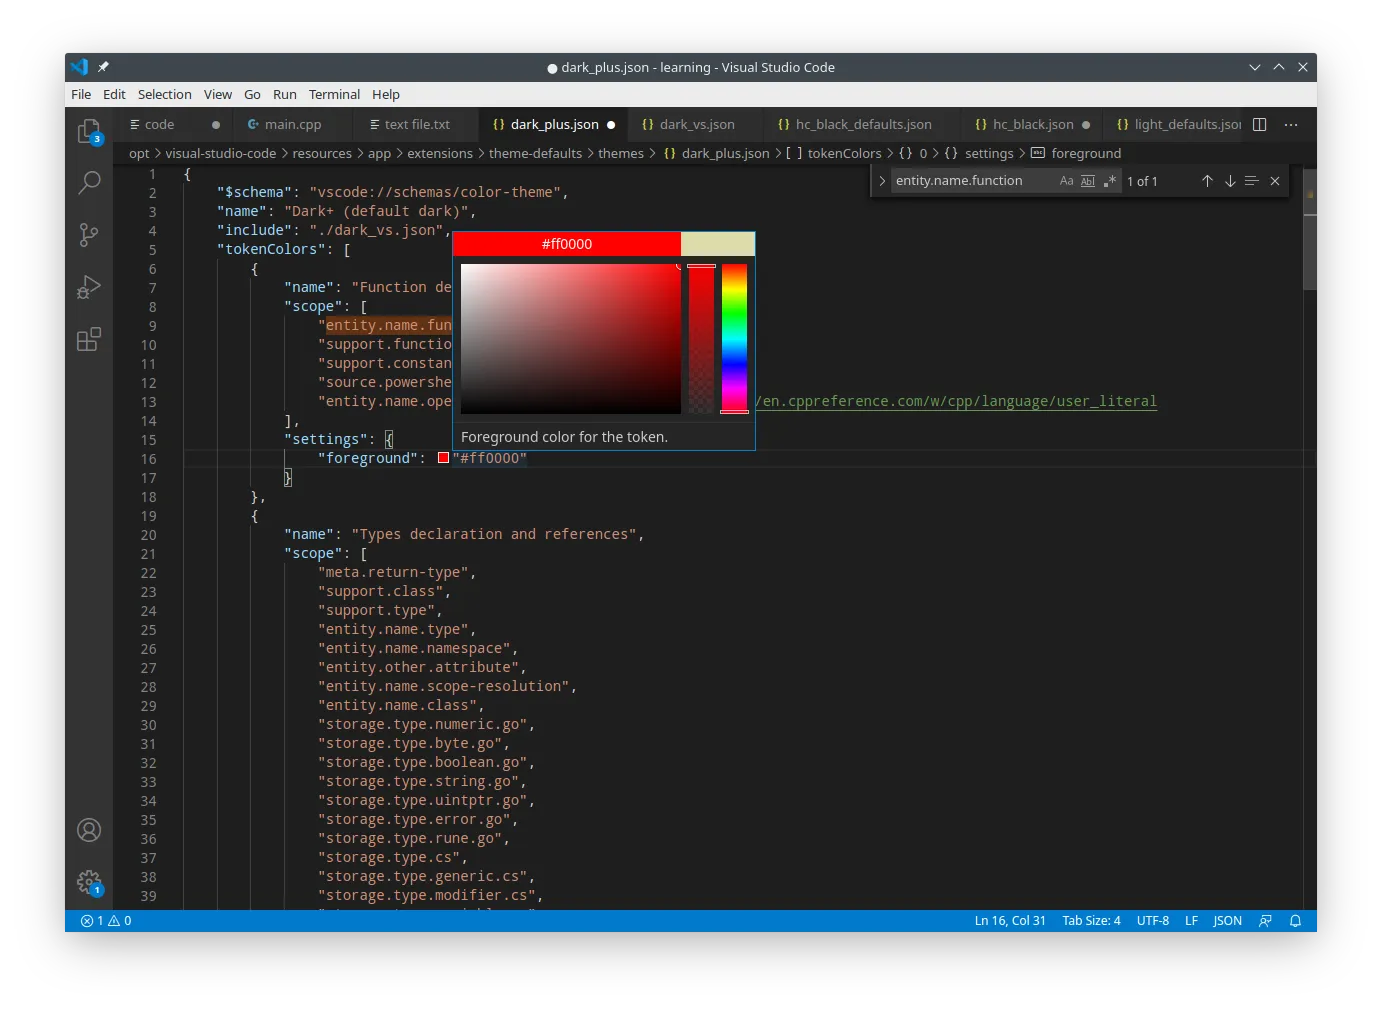Open the resources breadcrumb folder
Image resolution: width=1382 pixels, height=1009 pixels.
(322, 153)
